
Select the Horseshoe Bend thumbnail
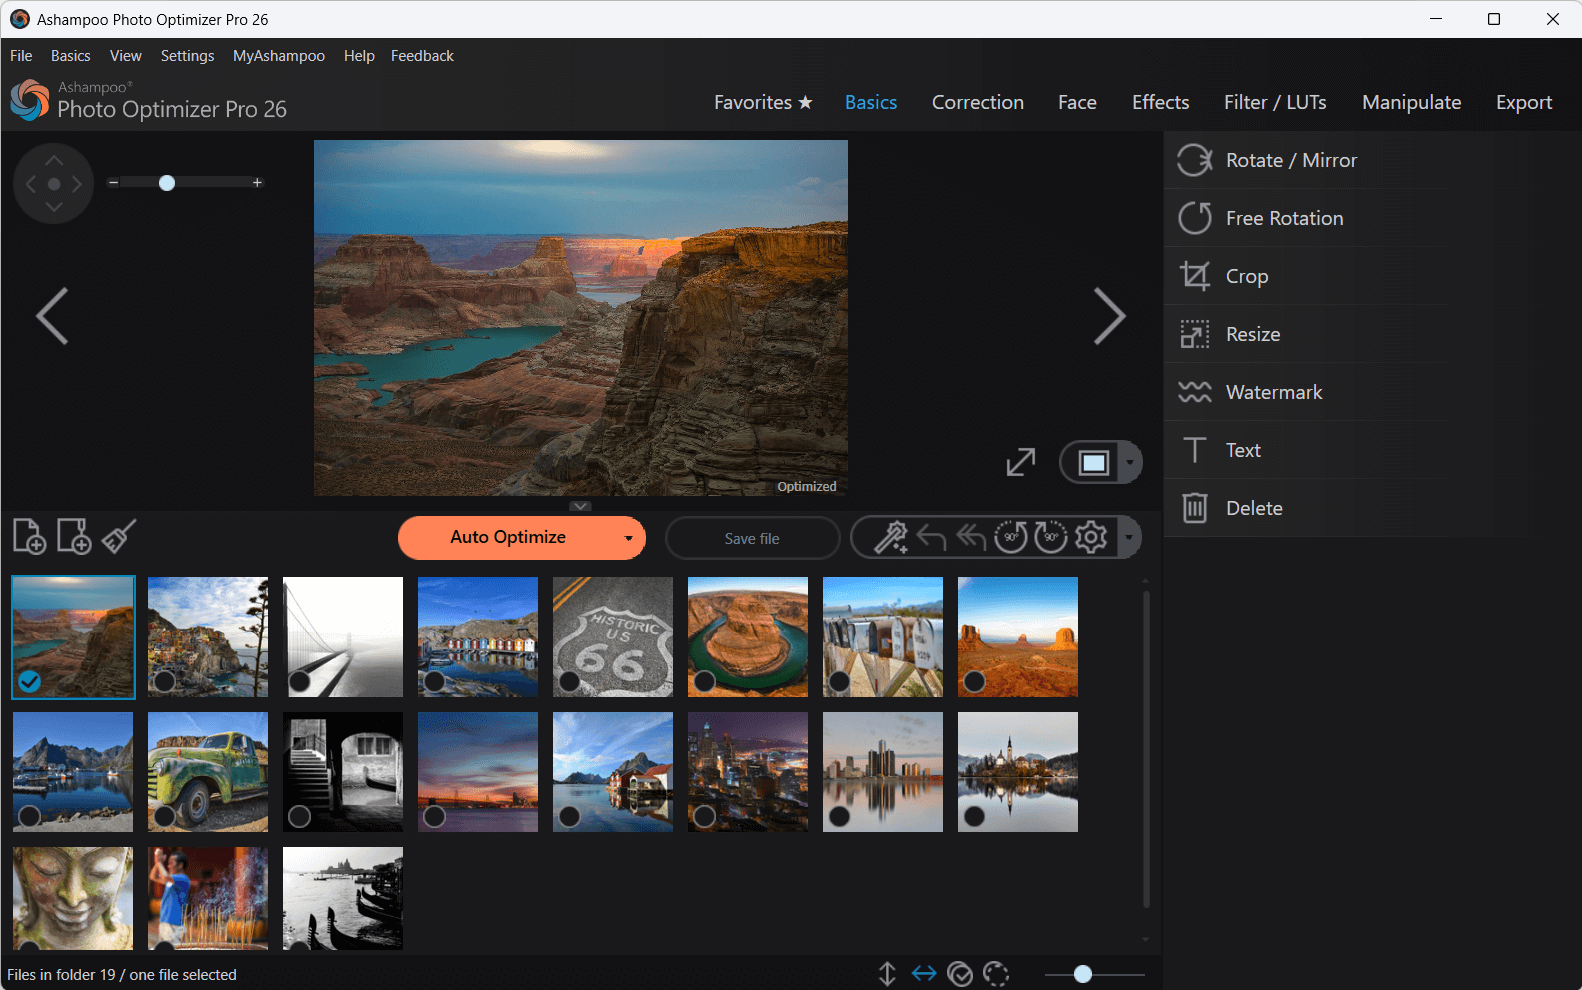(x=748, y=630)
